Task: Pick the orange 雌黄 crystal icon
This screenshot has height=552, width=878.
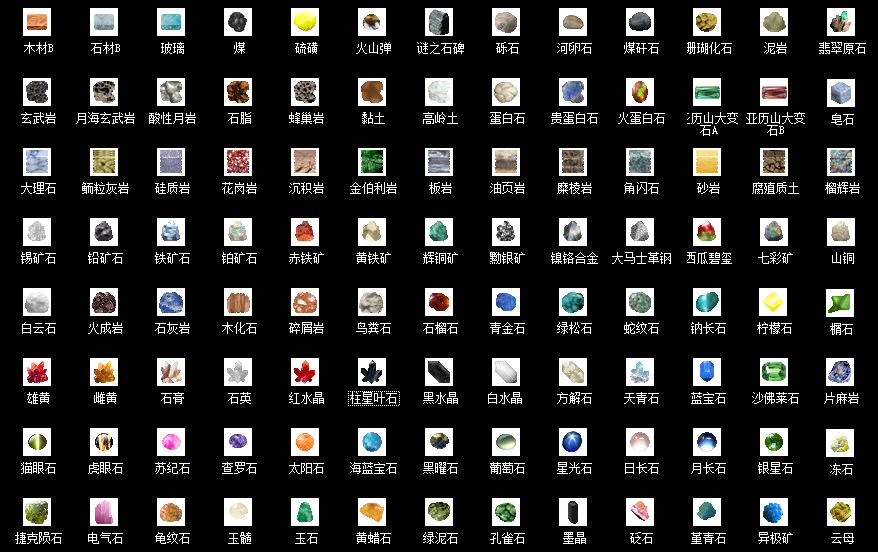Action: 104,372
